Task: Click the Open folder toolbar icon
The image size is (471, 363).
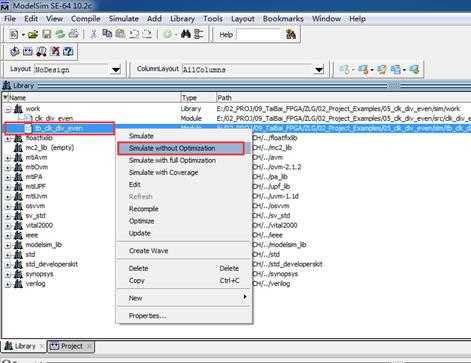Action: click(33, 34)
